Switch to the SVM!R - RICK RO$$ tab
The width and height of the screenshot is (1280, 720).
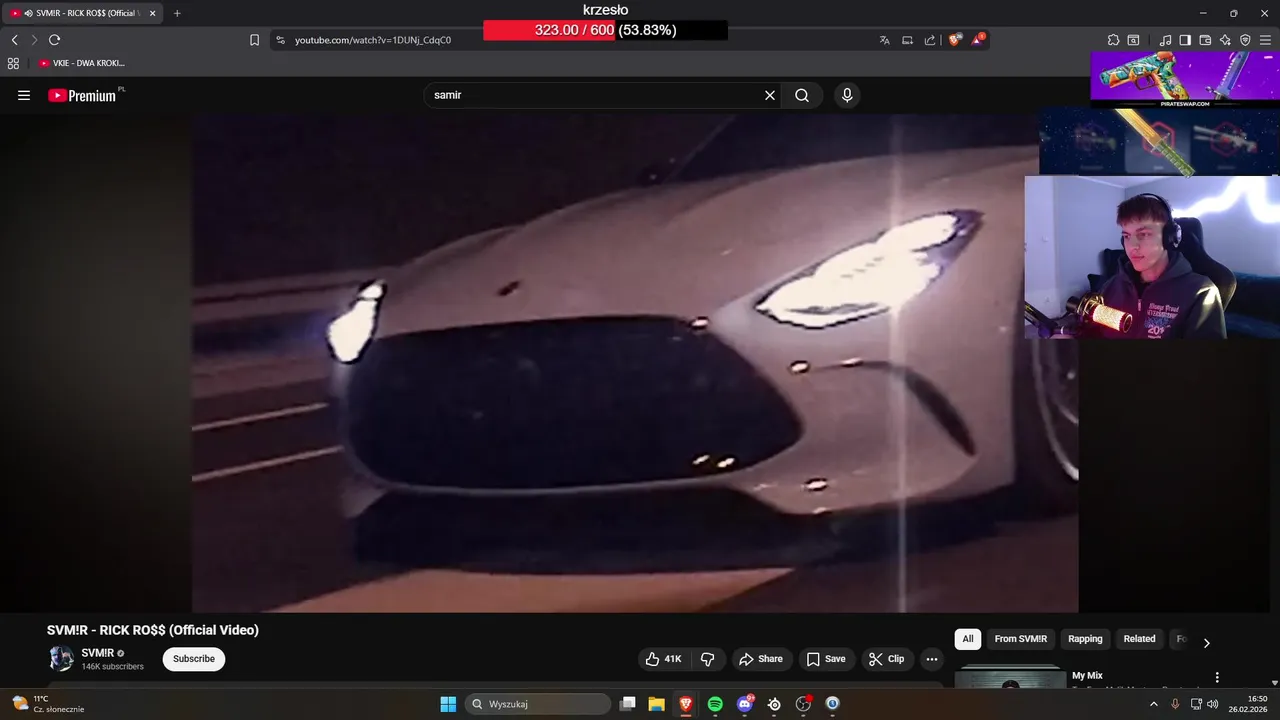(82, 13)
